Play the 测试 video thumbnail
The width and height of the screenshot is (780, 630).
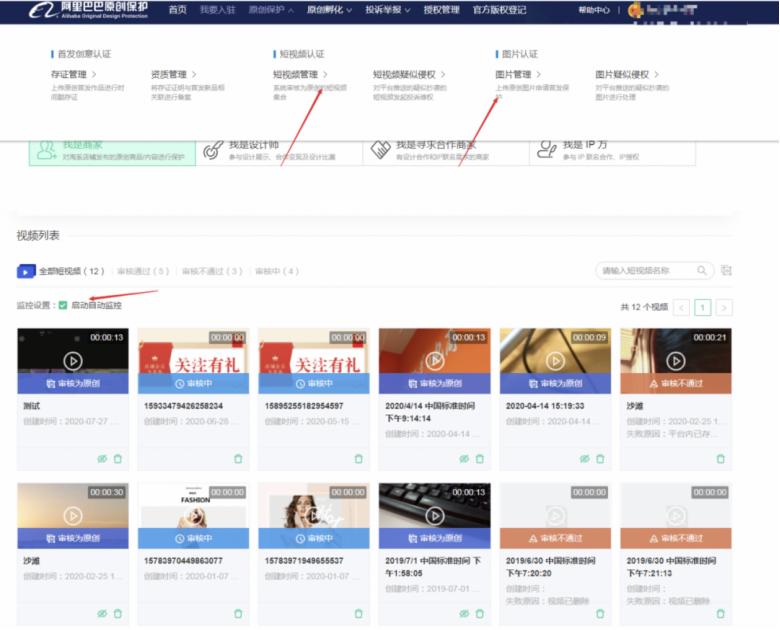(x=73, y=361)
